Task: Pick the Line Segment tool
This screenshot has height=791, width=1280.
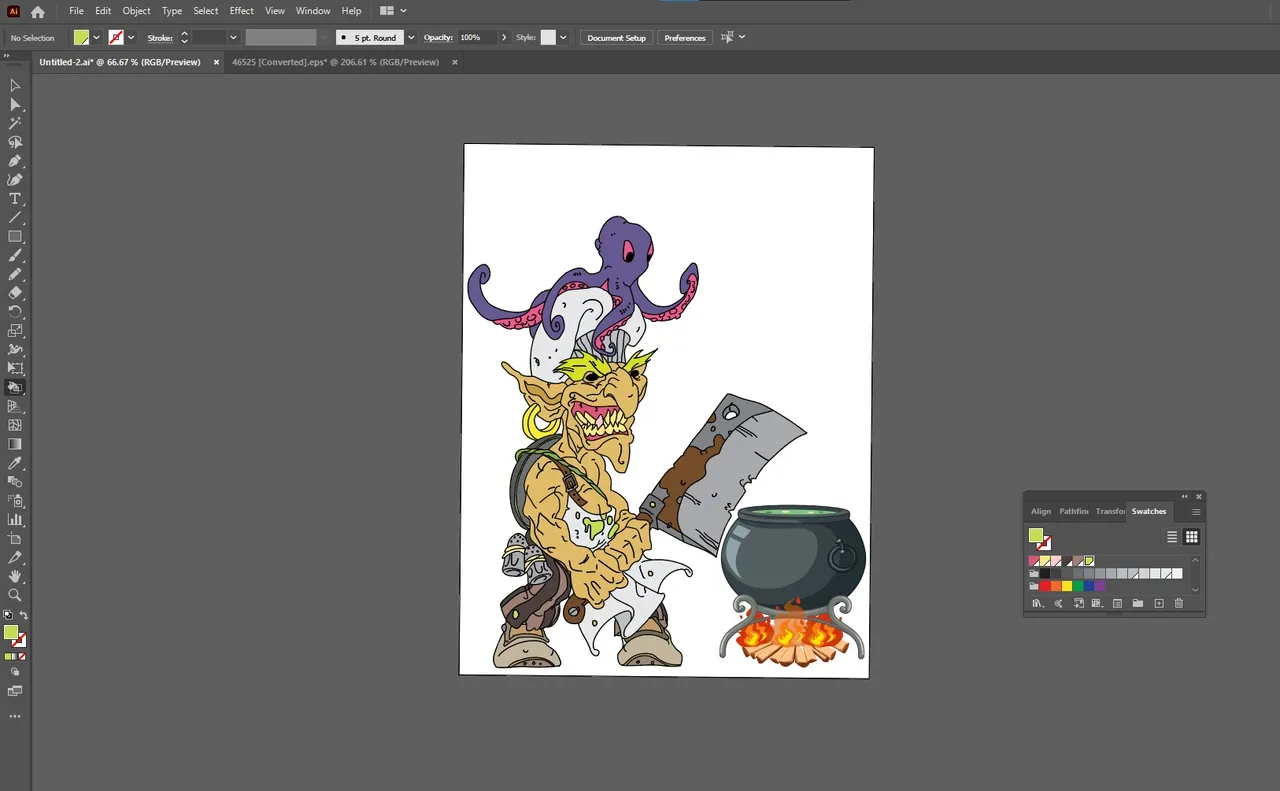Action: (x=15, y=218)
